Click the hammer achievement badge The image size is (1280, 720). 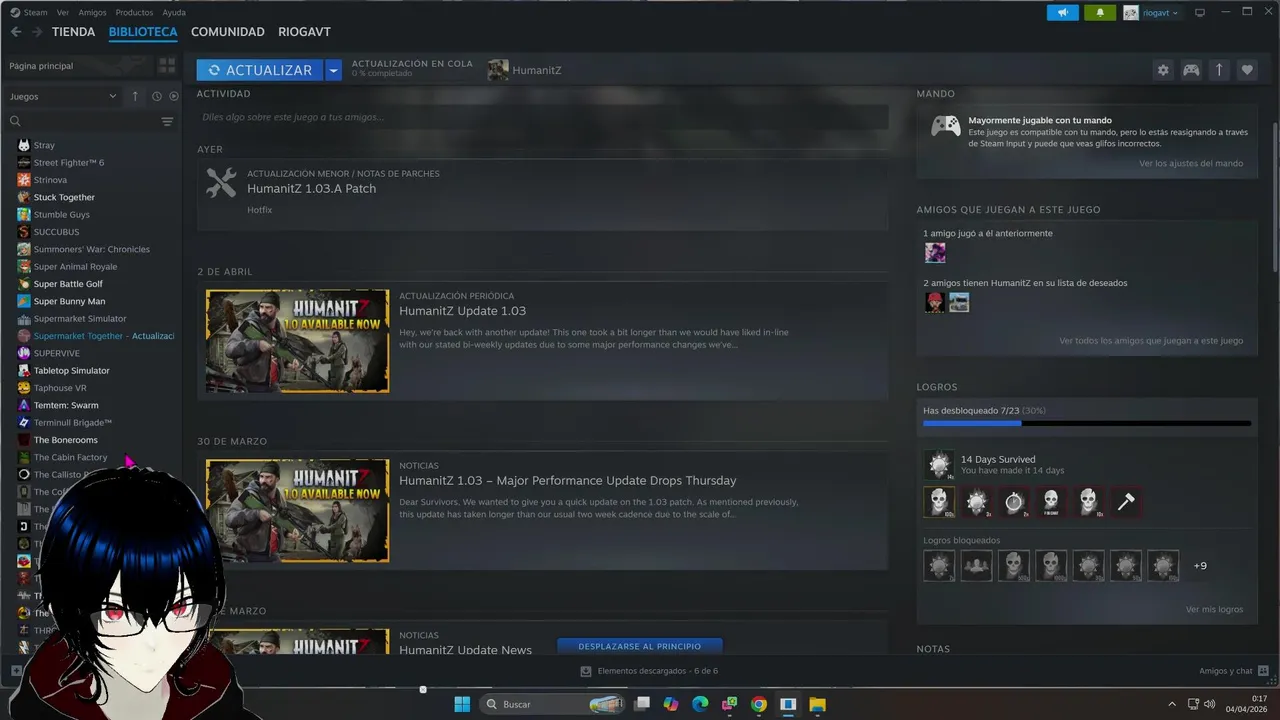coord(1126,502)
